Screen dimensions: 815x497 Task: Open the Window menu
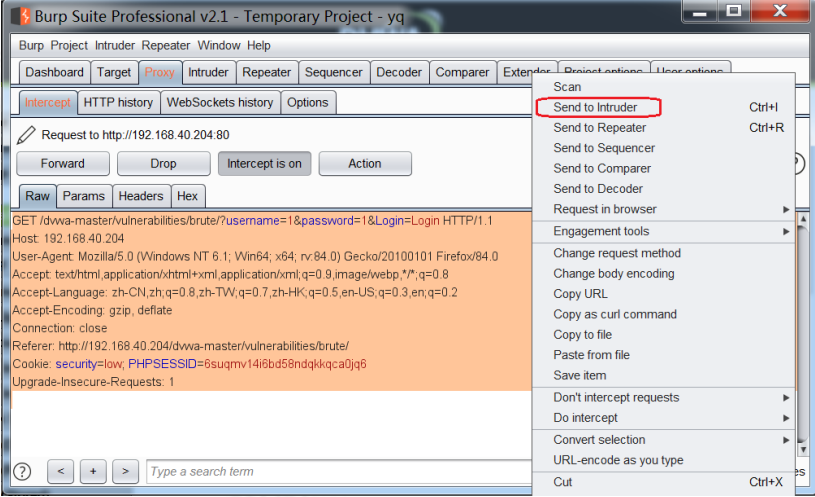(x=219, y=46)
